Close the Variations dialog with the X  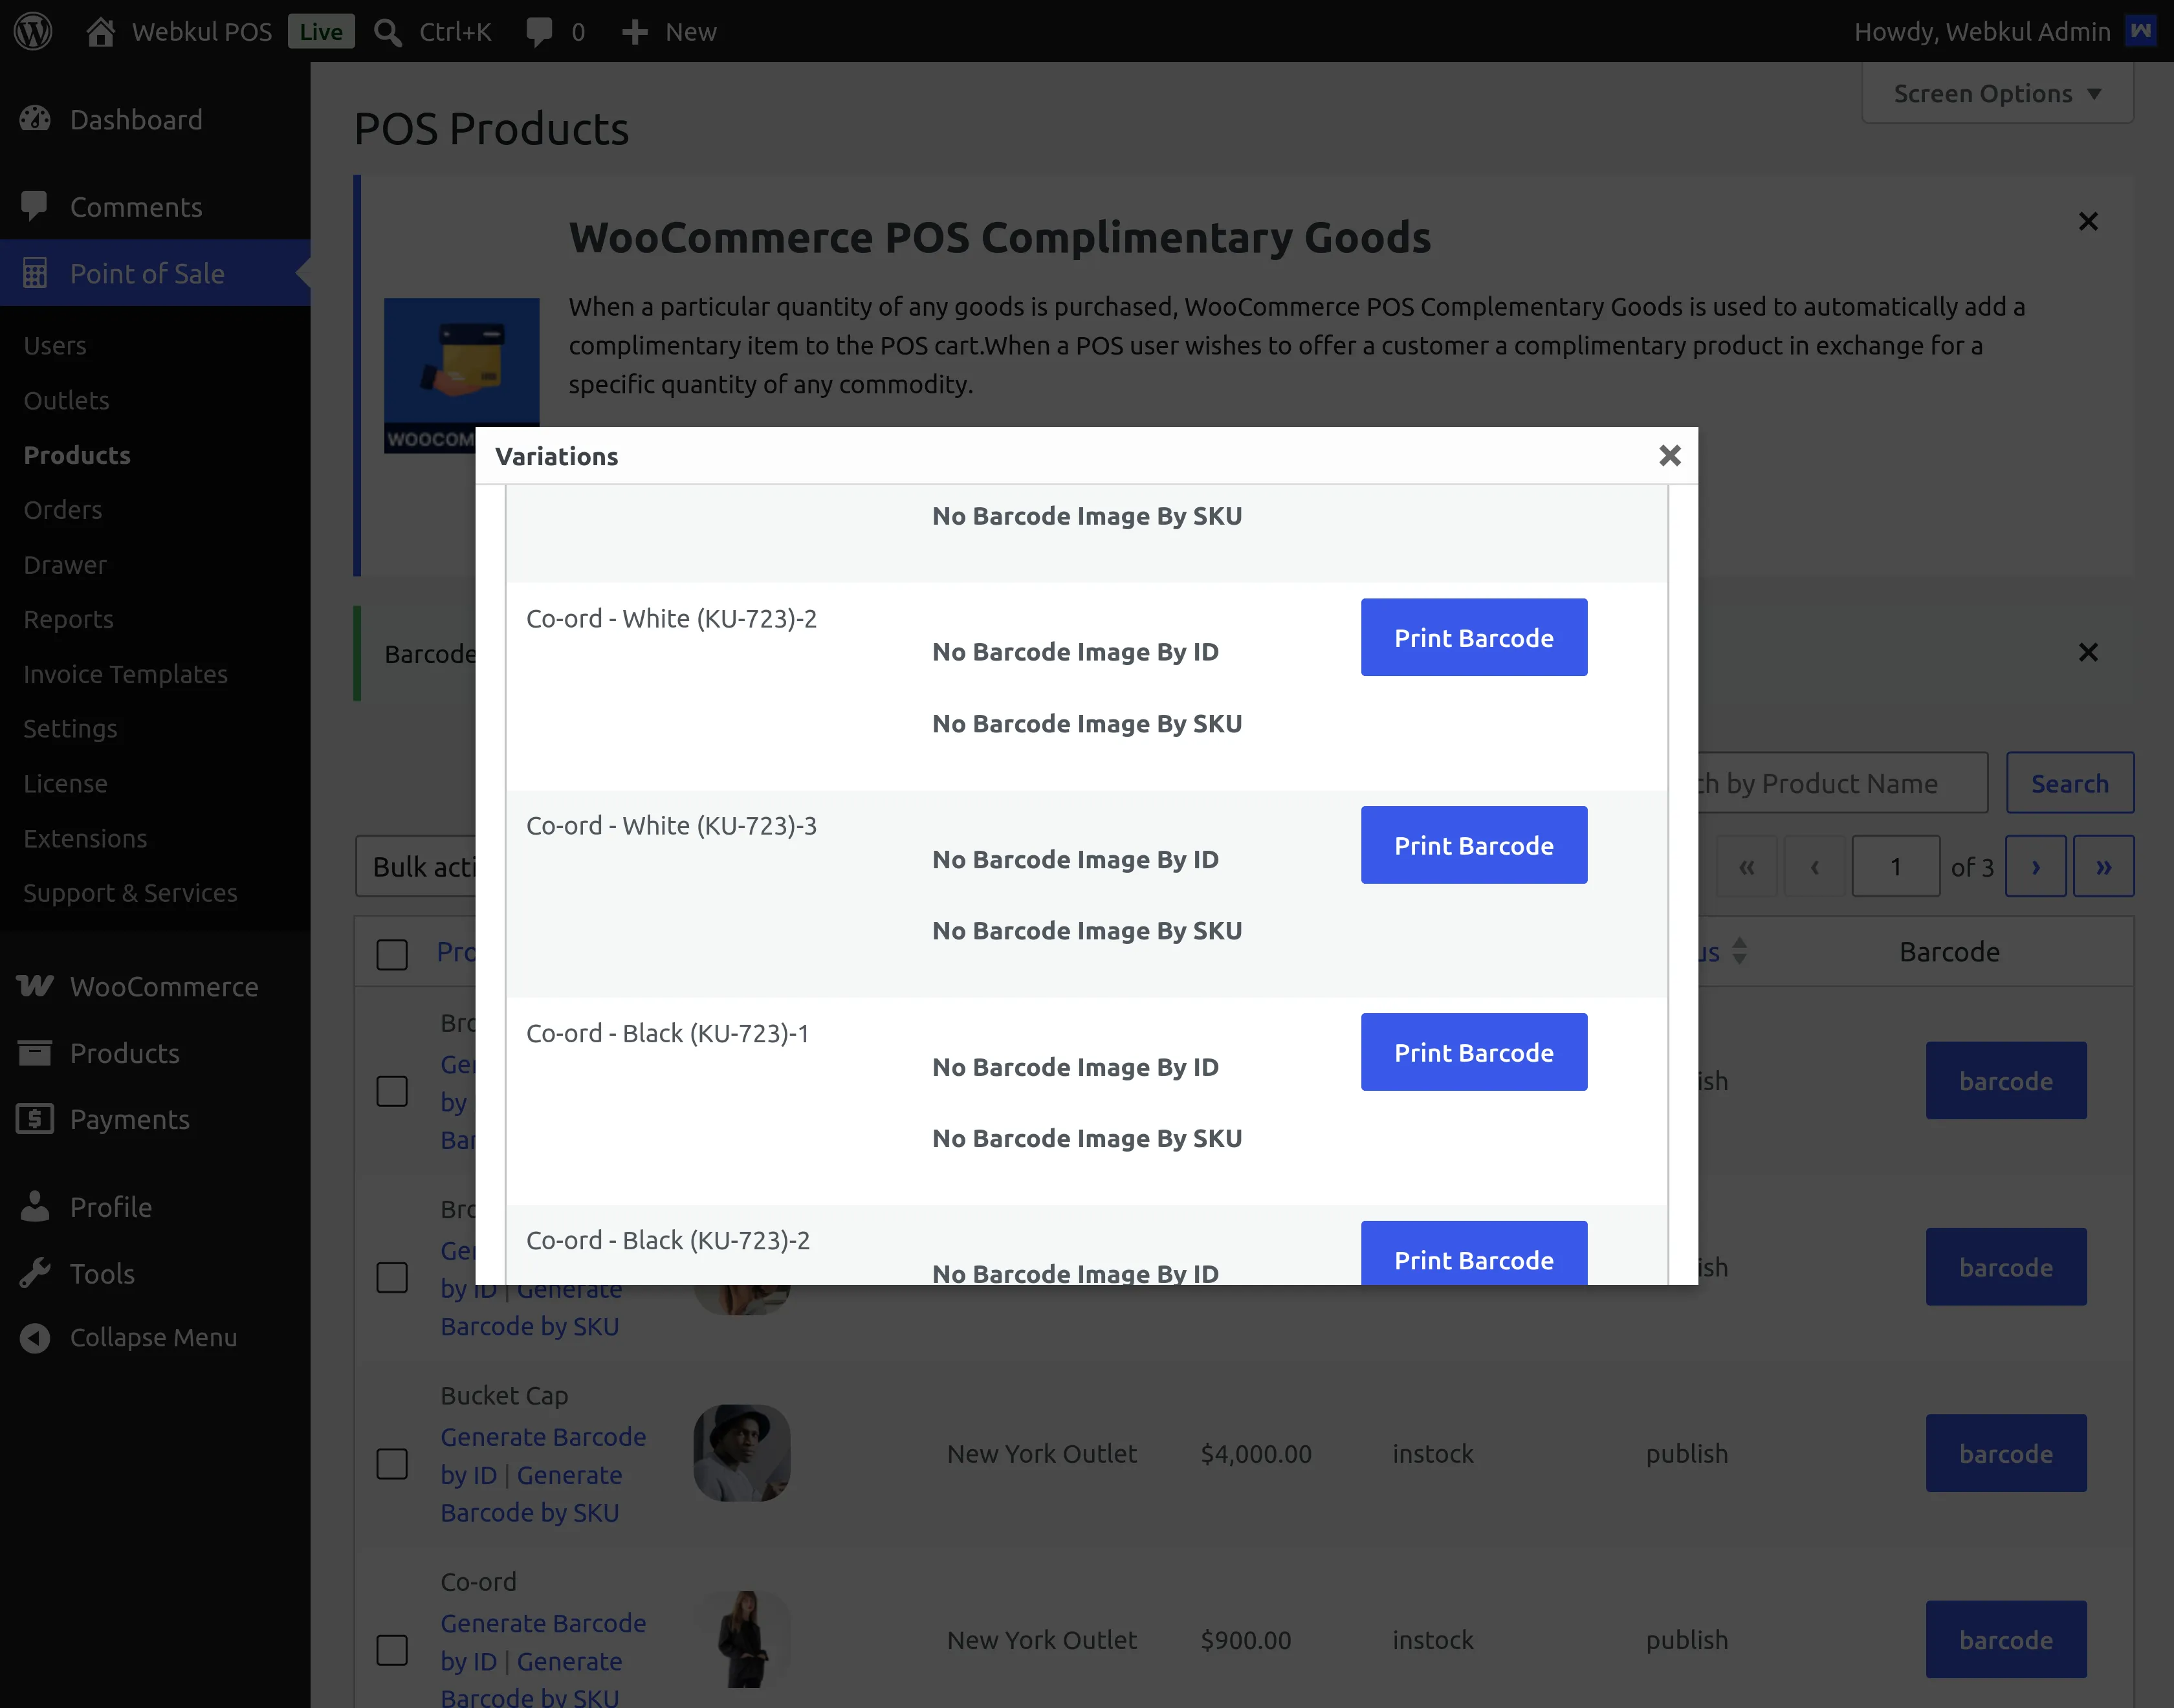tap(1669, 455)
